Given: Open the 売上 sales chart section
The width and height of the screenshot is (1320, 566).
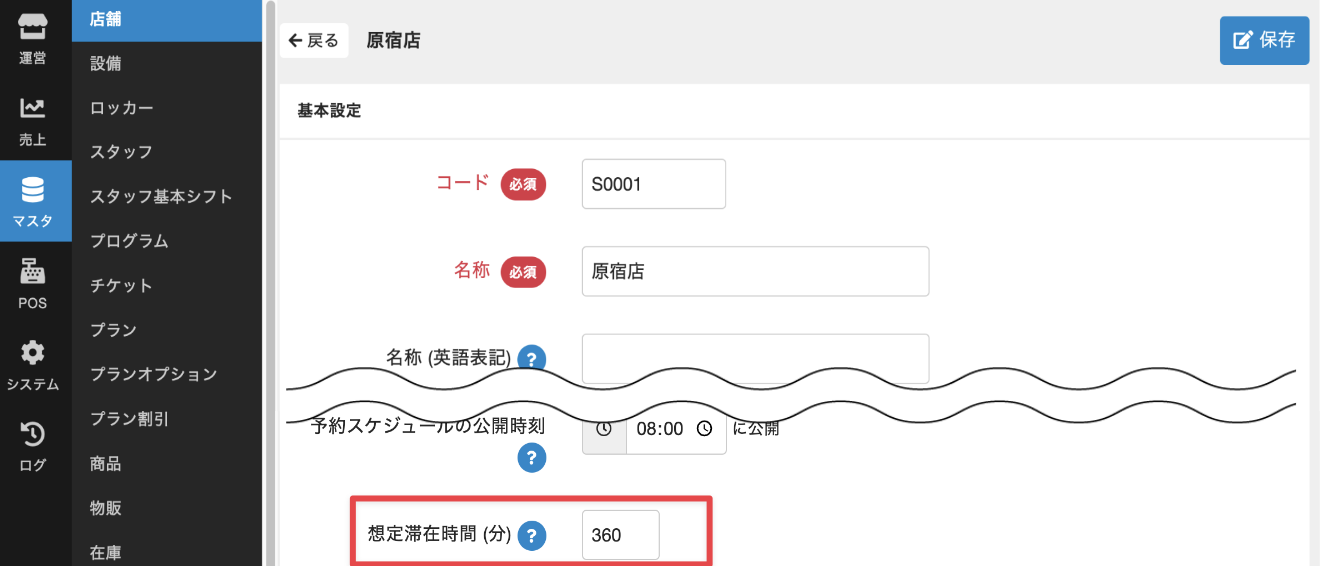Looking at the screenshot, I should [33, 120].
